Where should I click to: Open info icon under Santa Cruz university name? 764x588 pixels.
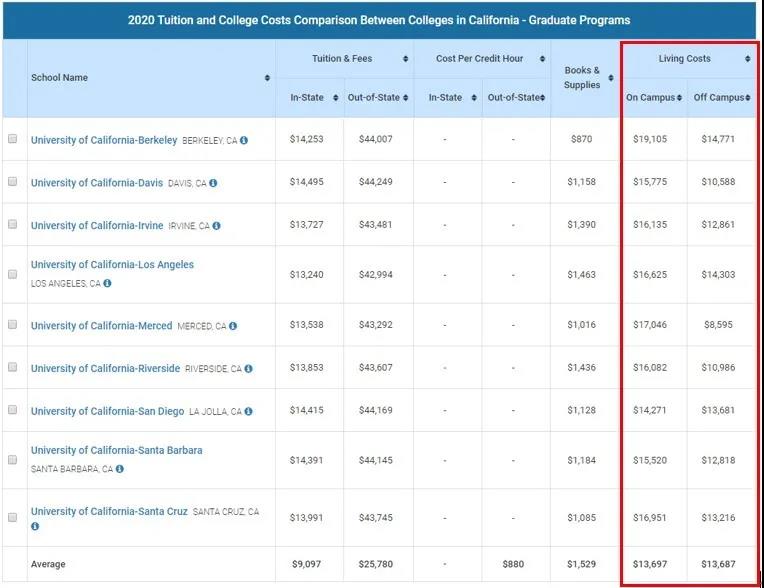click(35, 526)
